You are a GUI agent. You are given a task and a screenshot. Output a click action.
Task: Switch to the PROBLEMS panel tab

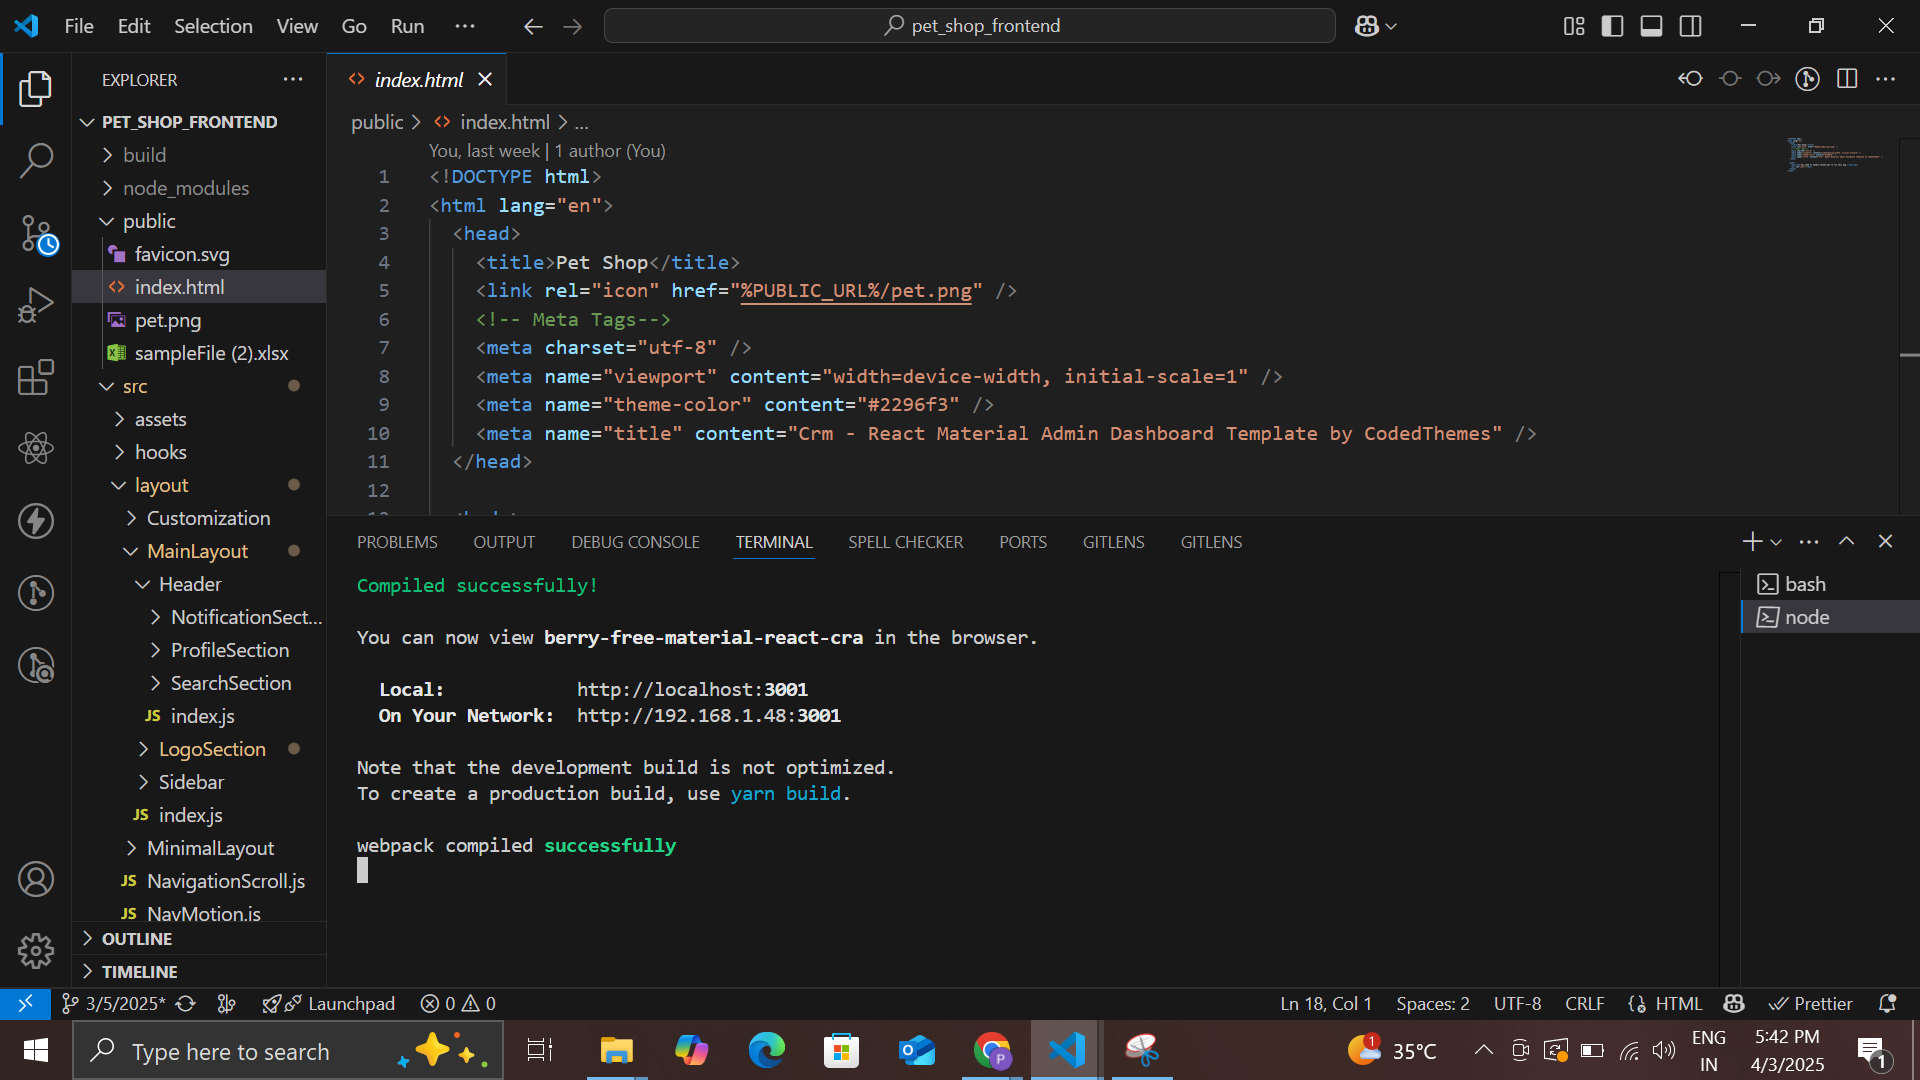pyautogui.click(x=397, y=542)
